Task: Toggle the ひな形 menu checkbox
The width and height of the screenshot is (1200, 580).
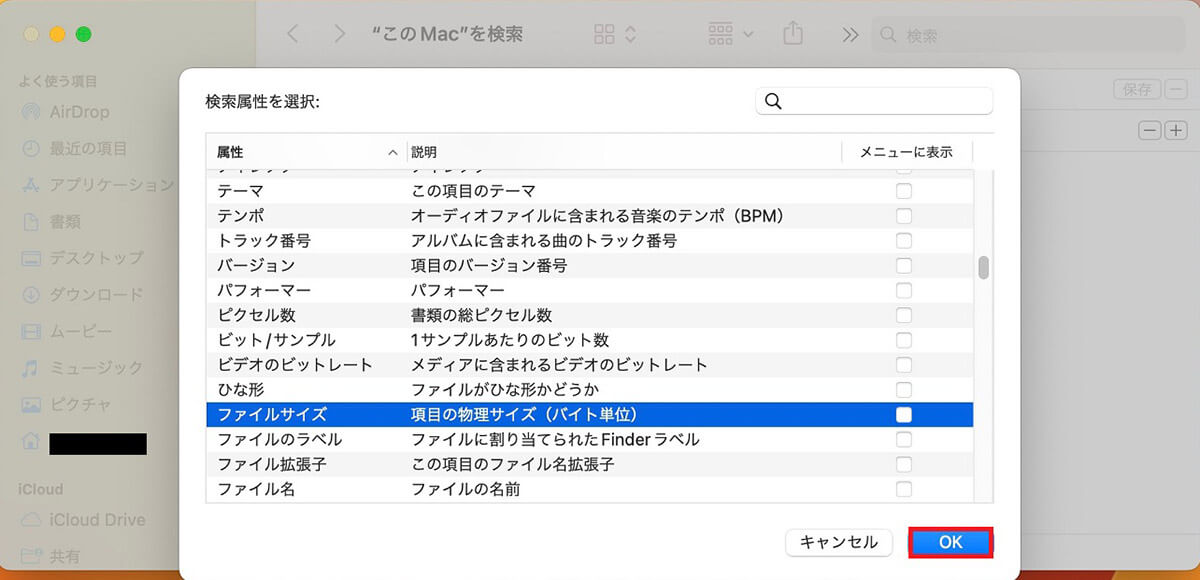Action: 904,390
